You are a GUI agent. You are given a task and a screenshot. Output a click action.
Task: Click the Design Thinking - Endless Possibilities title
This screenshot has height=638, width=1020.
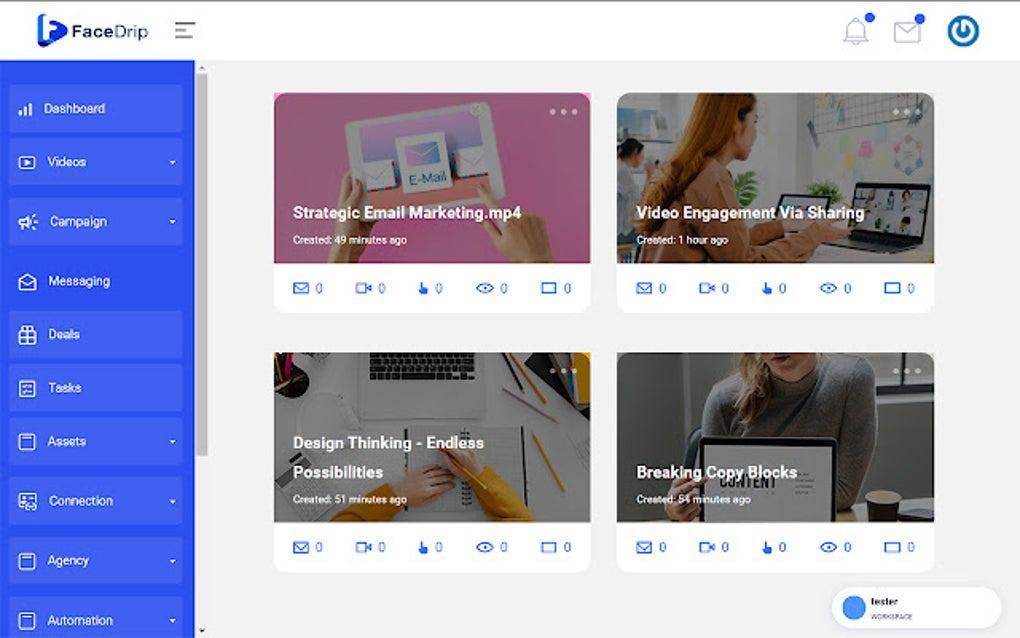coord(388,457)
